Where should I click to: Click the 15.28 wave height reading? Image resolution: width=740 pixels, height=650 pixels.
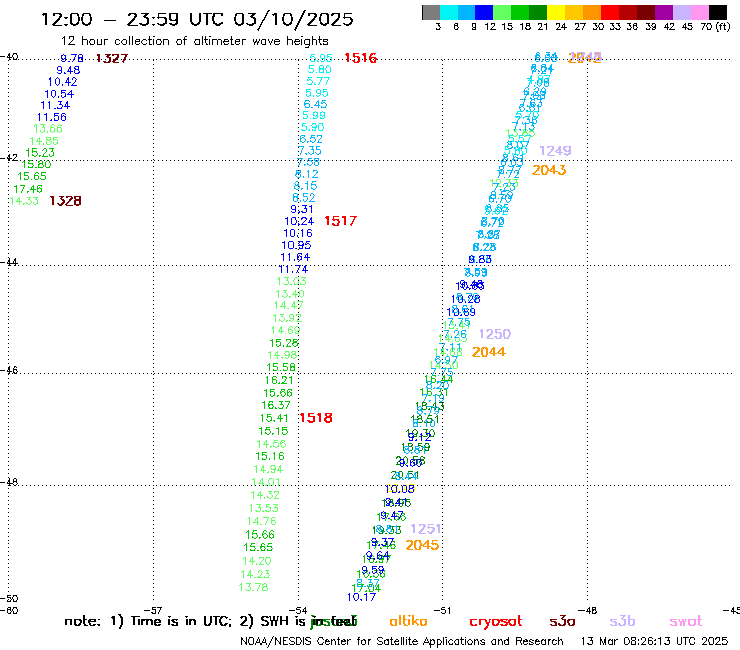coord(284,343)
